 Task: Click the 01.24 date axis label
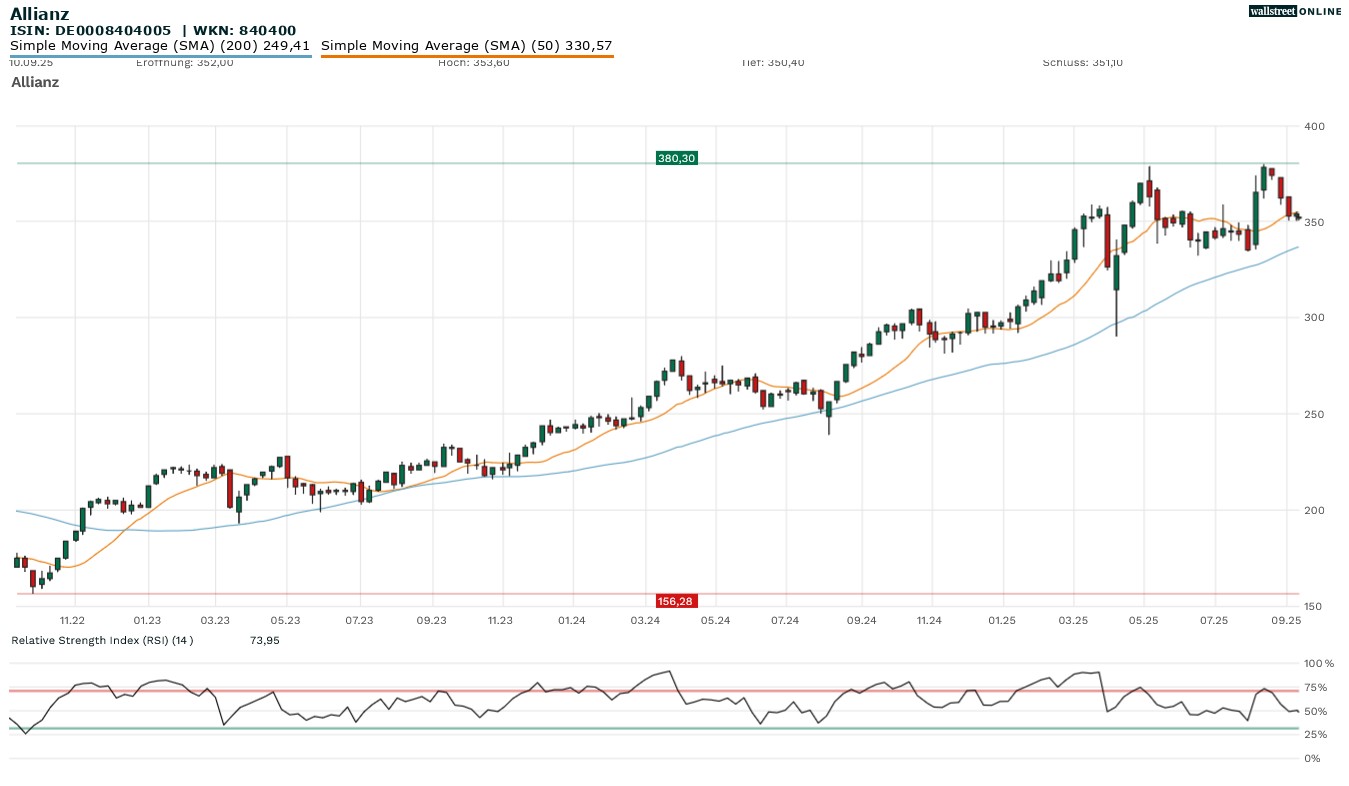(x=572, y=621)
